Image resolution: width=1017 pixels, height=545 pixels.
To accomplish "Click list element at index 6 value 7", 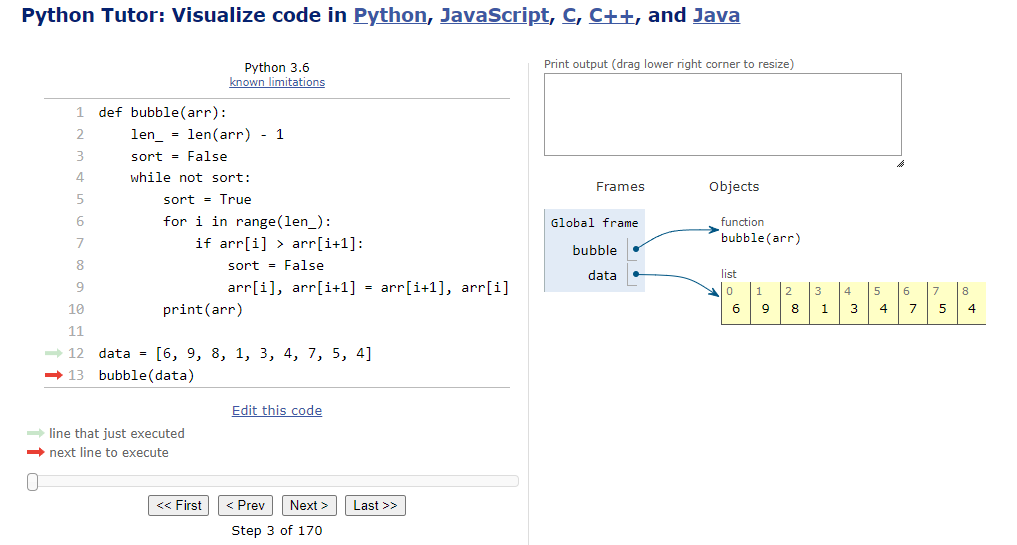I will [913, 303].
